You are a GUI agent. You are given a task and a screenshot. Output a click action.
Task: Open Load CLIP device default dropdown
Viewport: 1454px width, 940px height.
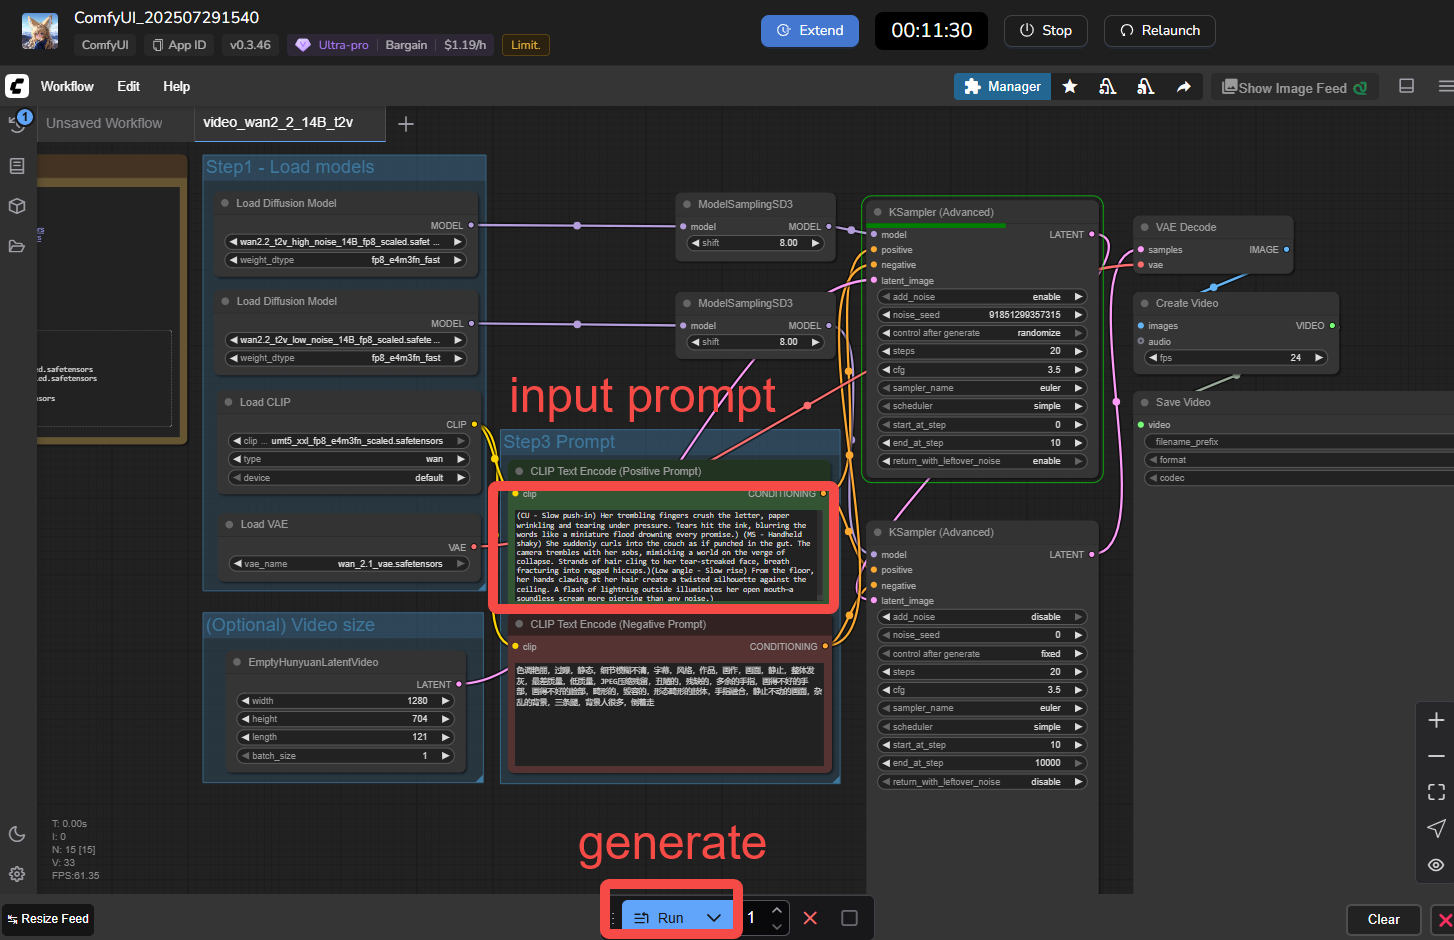point(349,478)
